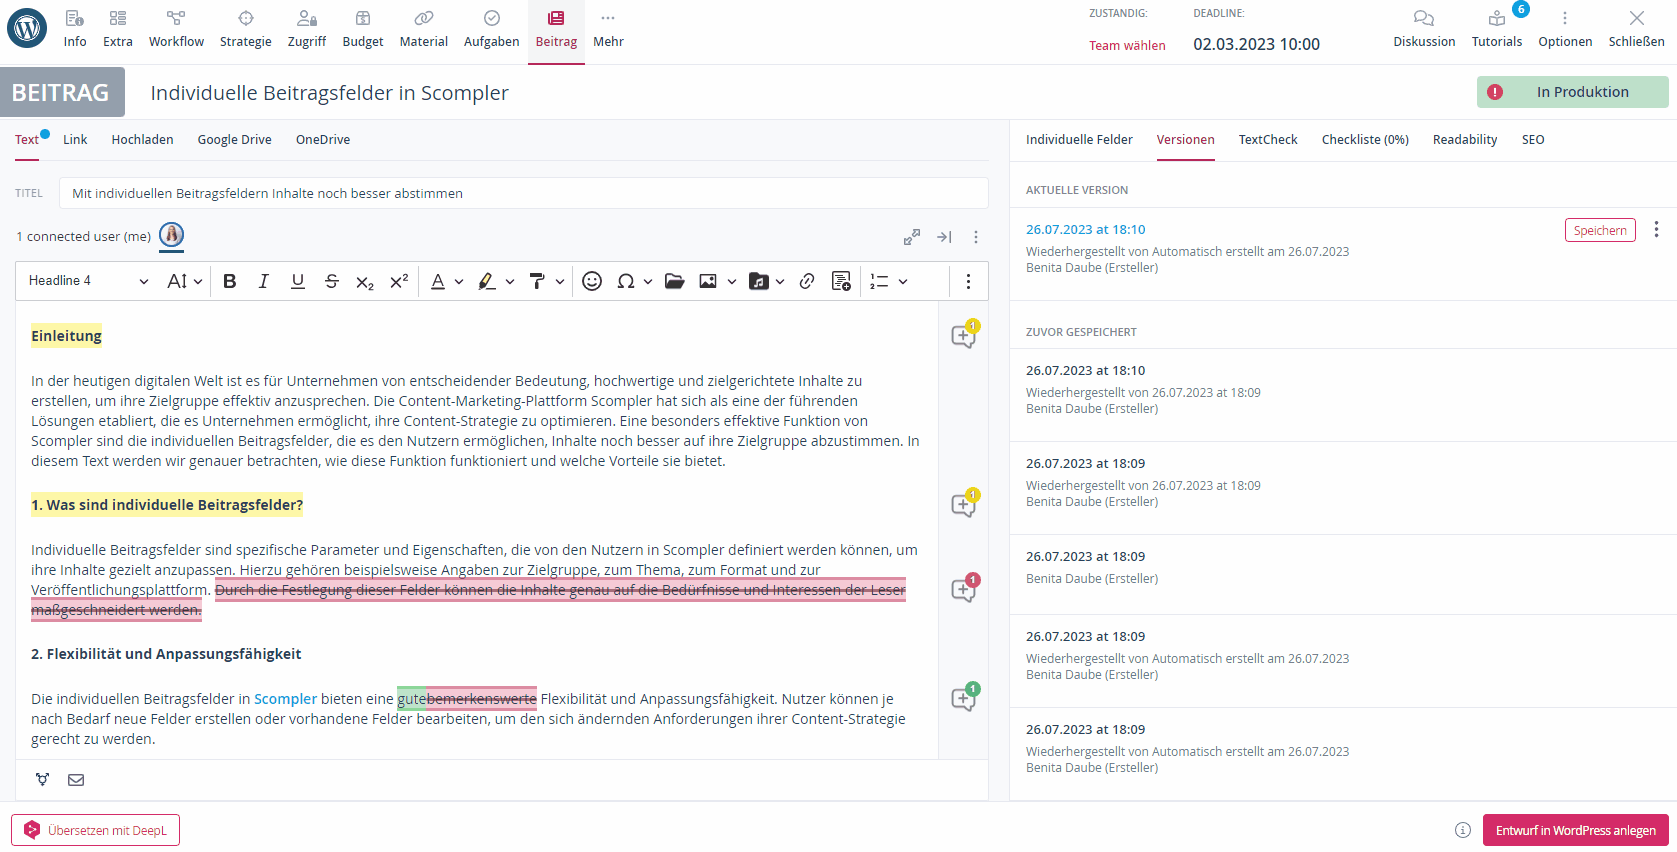Click the insert link chain icon
The image size is (1677, 852).
[807, 281]
